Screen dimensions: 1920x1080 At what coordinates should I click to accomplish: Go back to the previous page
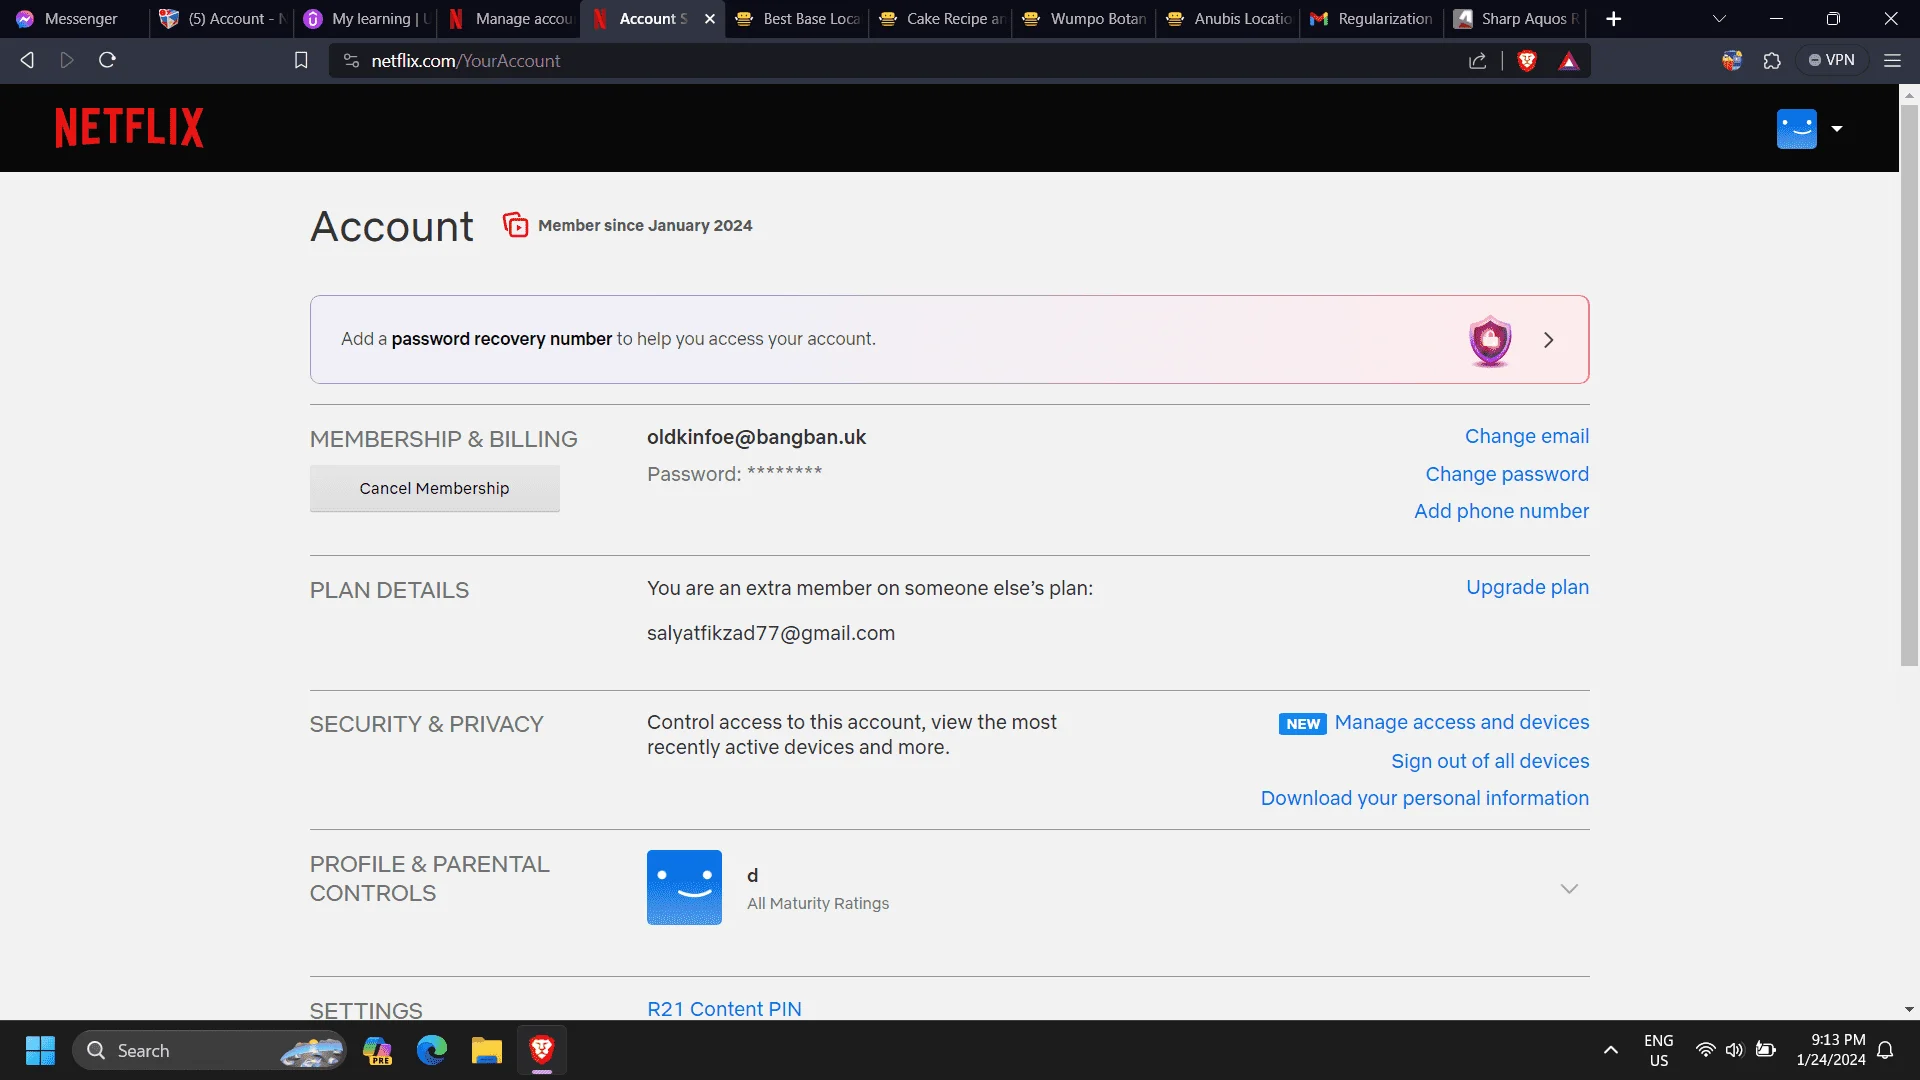click(27, 60)
